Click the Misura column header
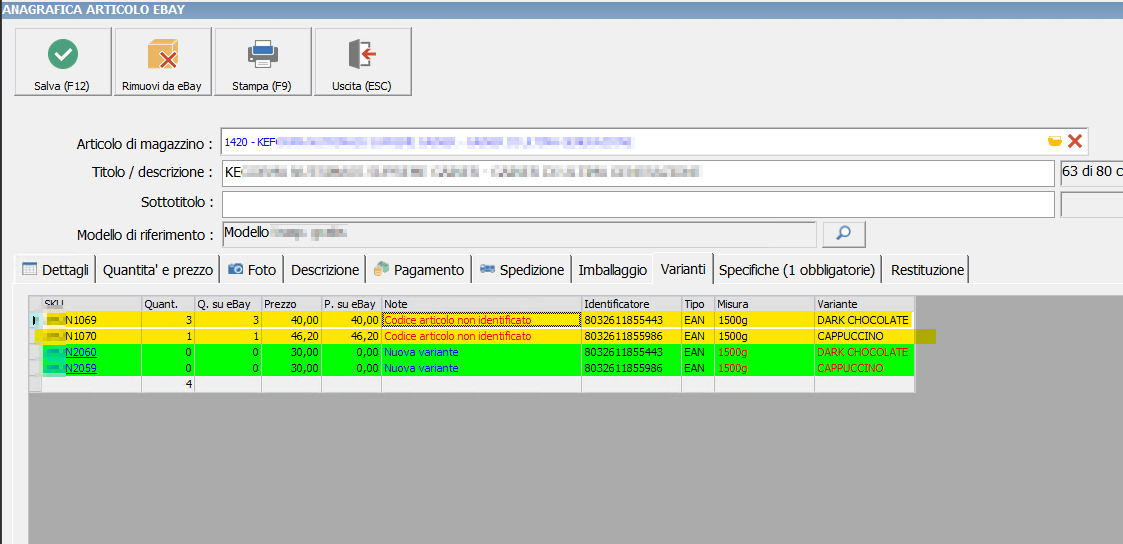The image size is (1123, 544). point(764,303)
